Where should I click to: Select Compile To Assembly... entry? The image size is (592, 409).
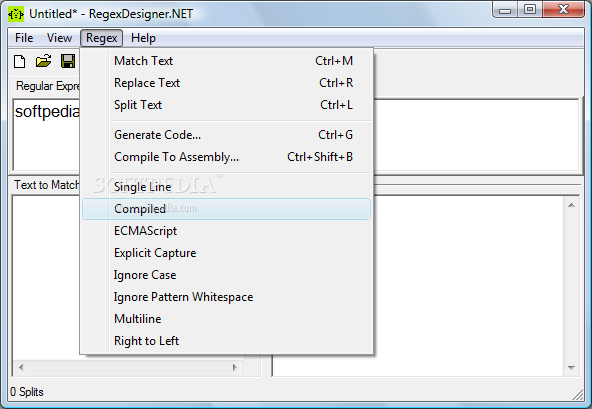(x=227, y=157)
